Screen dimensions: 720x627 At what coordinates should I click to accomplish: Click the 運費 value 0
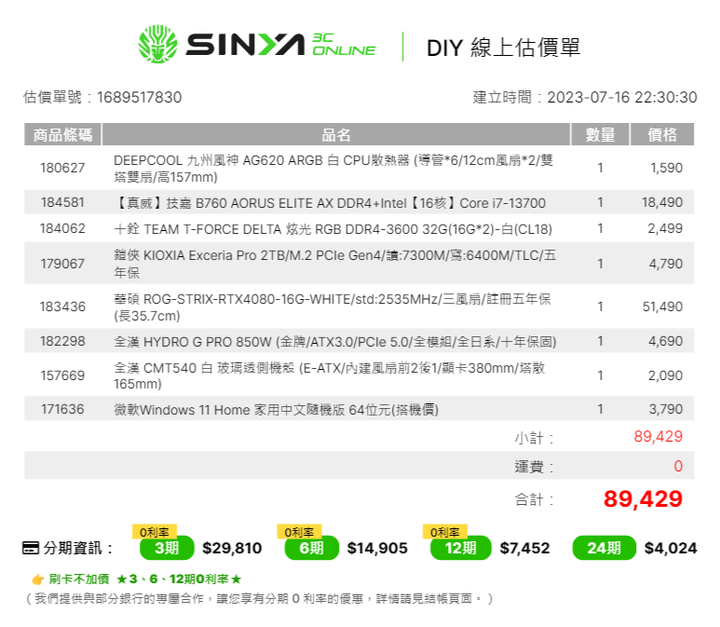[678, 466]
